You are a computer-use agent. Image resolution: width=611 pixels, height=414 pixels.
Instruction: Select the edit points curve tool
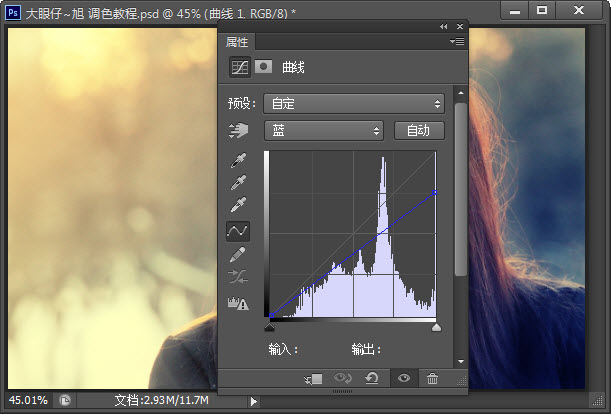point(239,230)
